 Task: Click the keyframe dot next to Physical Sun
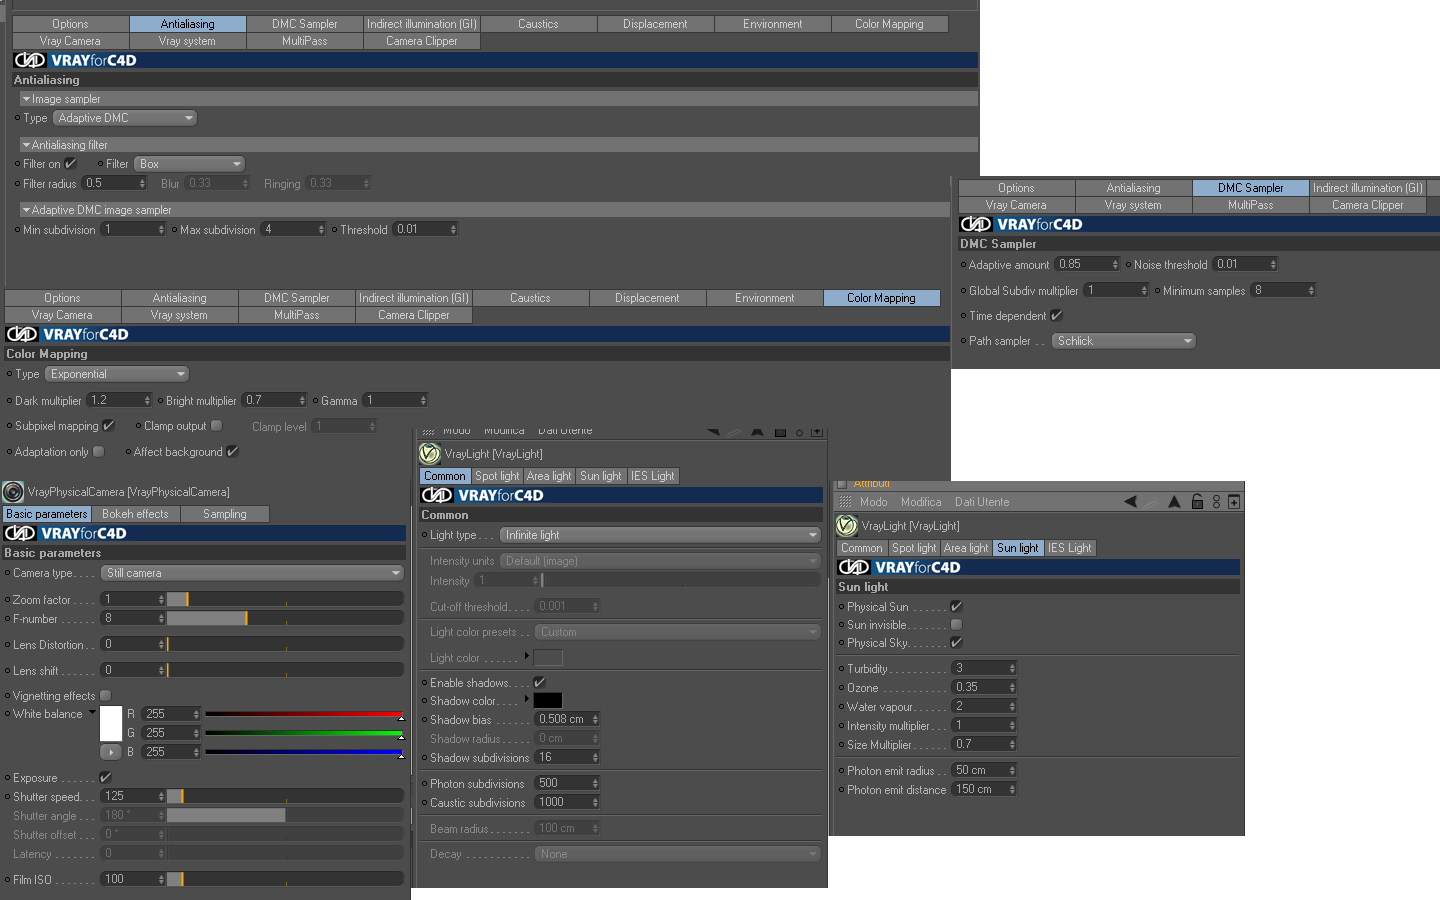[x=841, y=607]
